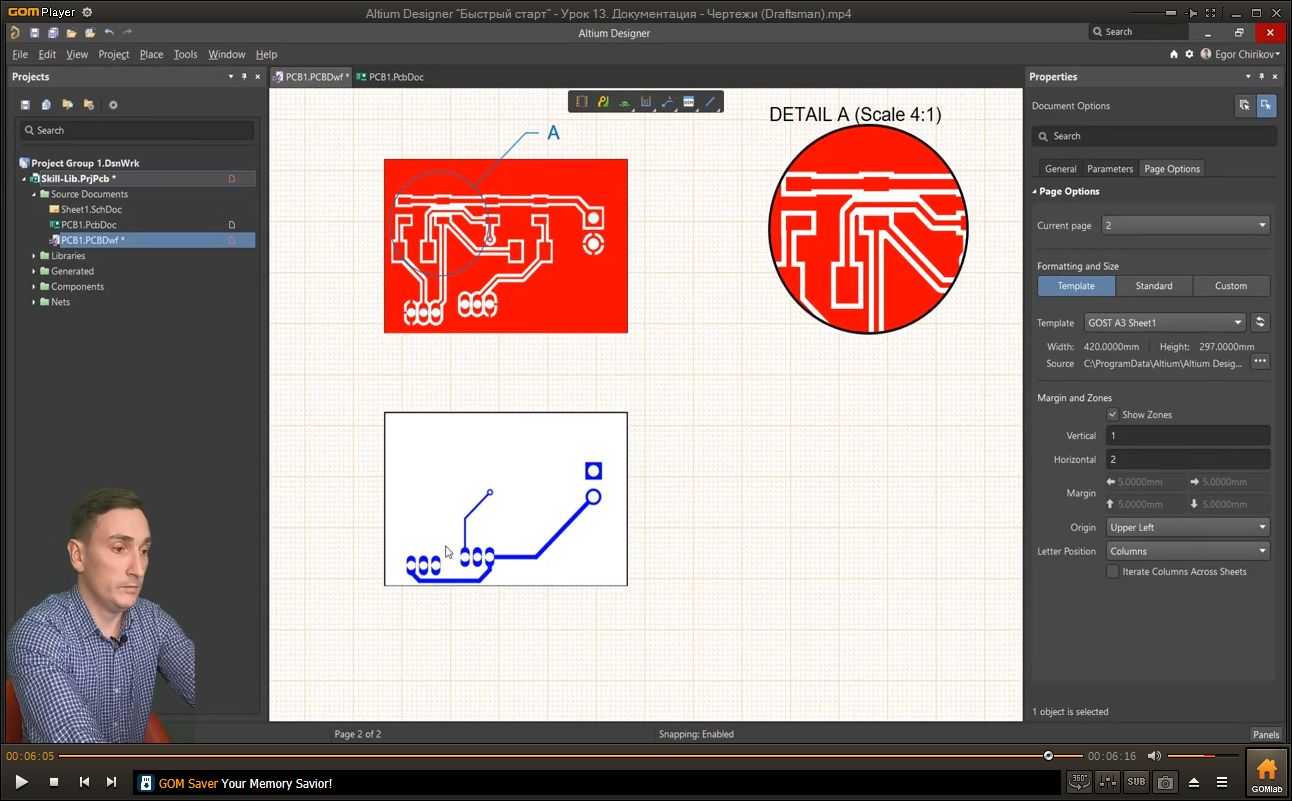The height and width of the screenshot is (801, 1292).
Task: Open the Template GOST A3 Sheet1 dropdown
Action: click(1165, 323)
